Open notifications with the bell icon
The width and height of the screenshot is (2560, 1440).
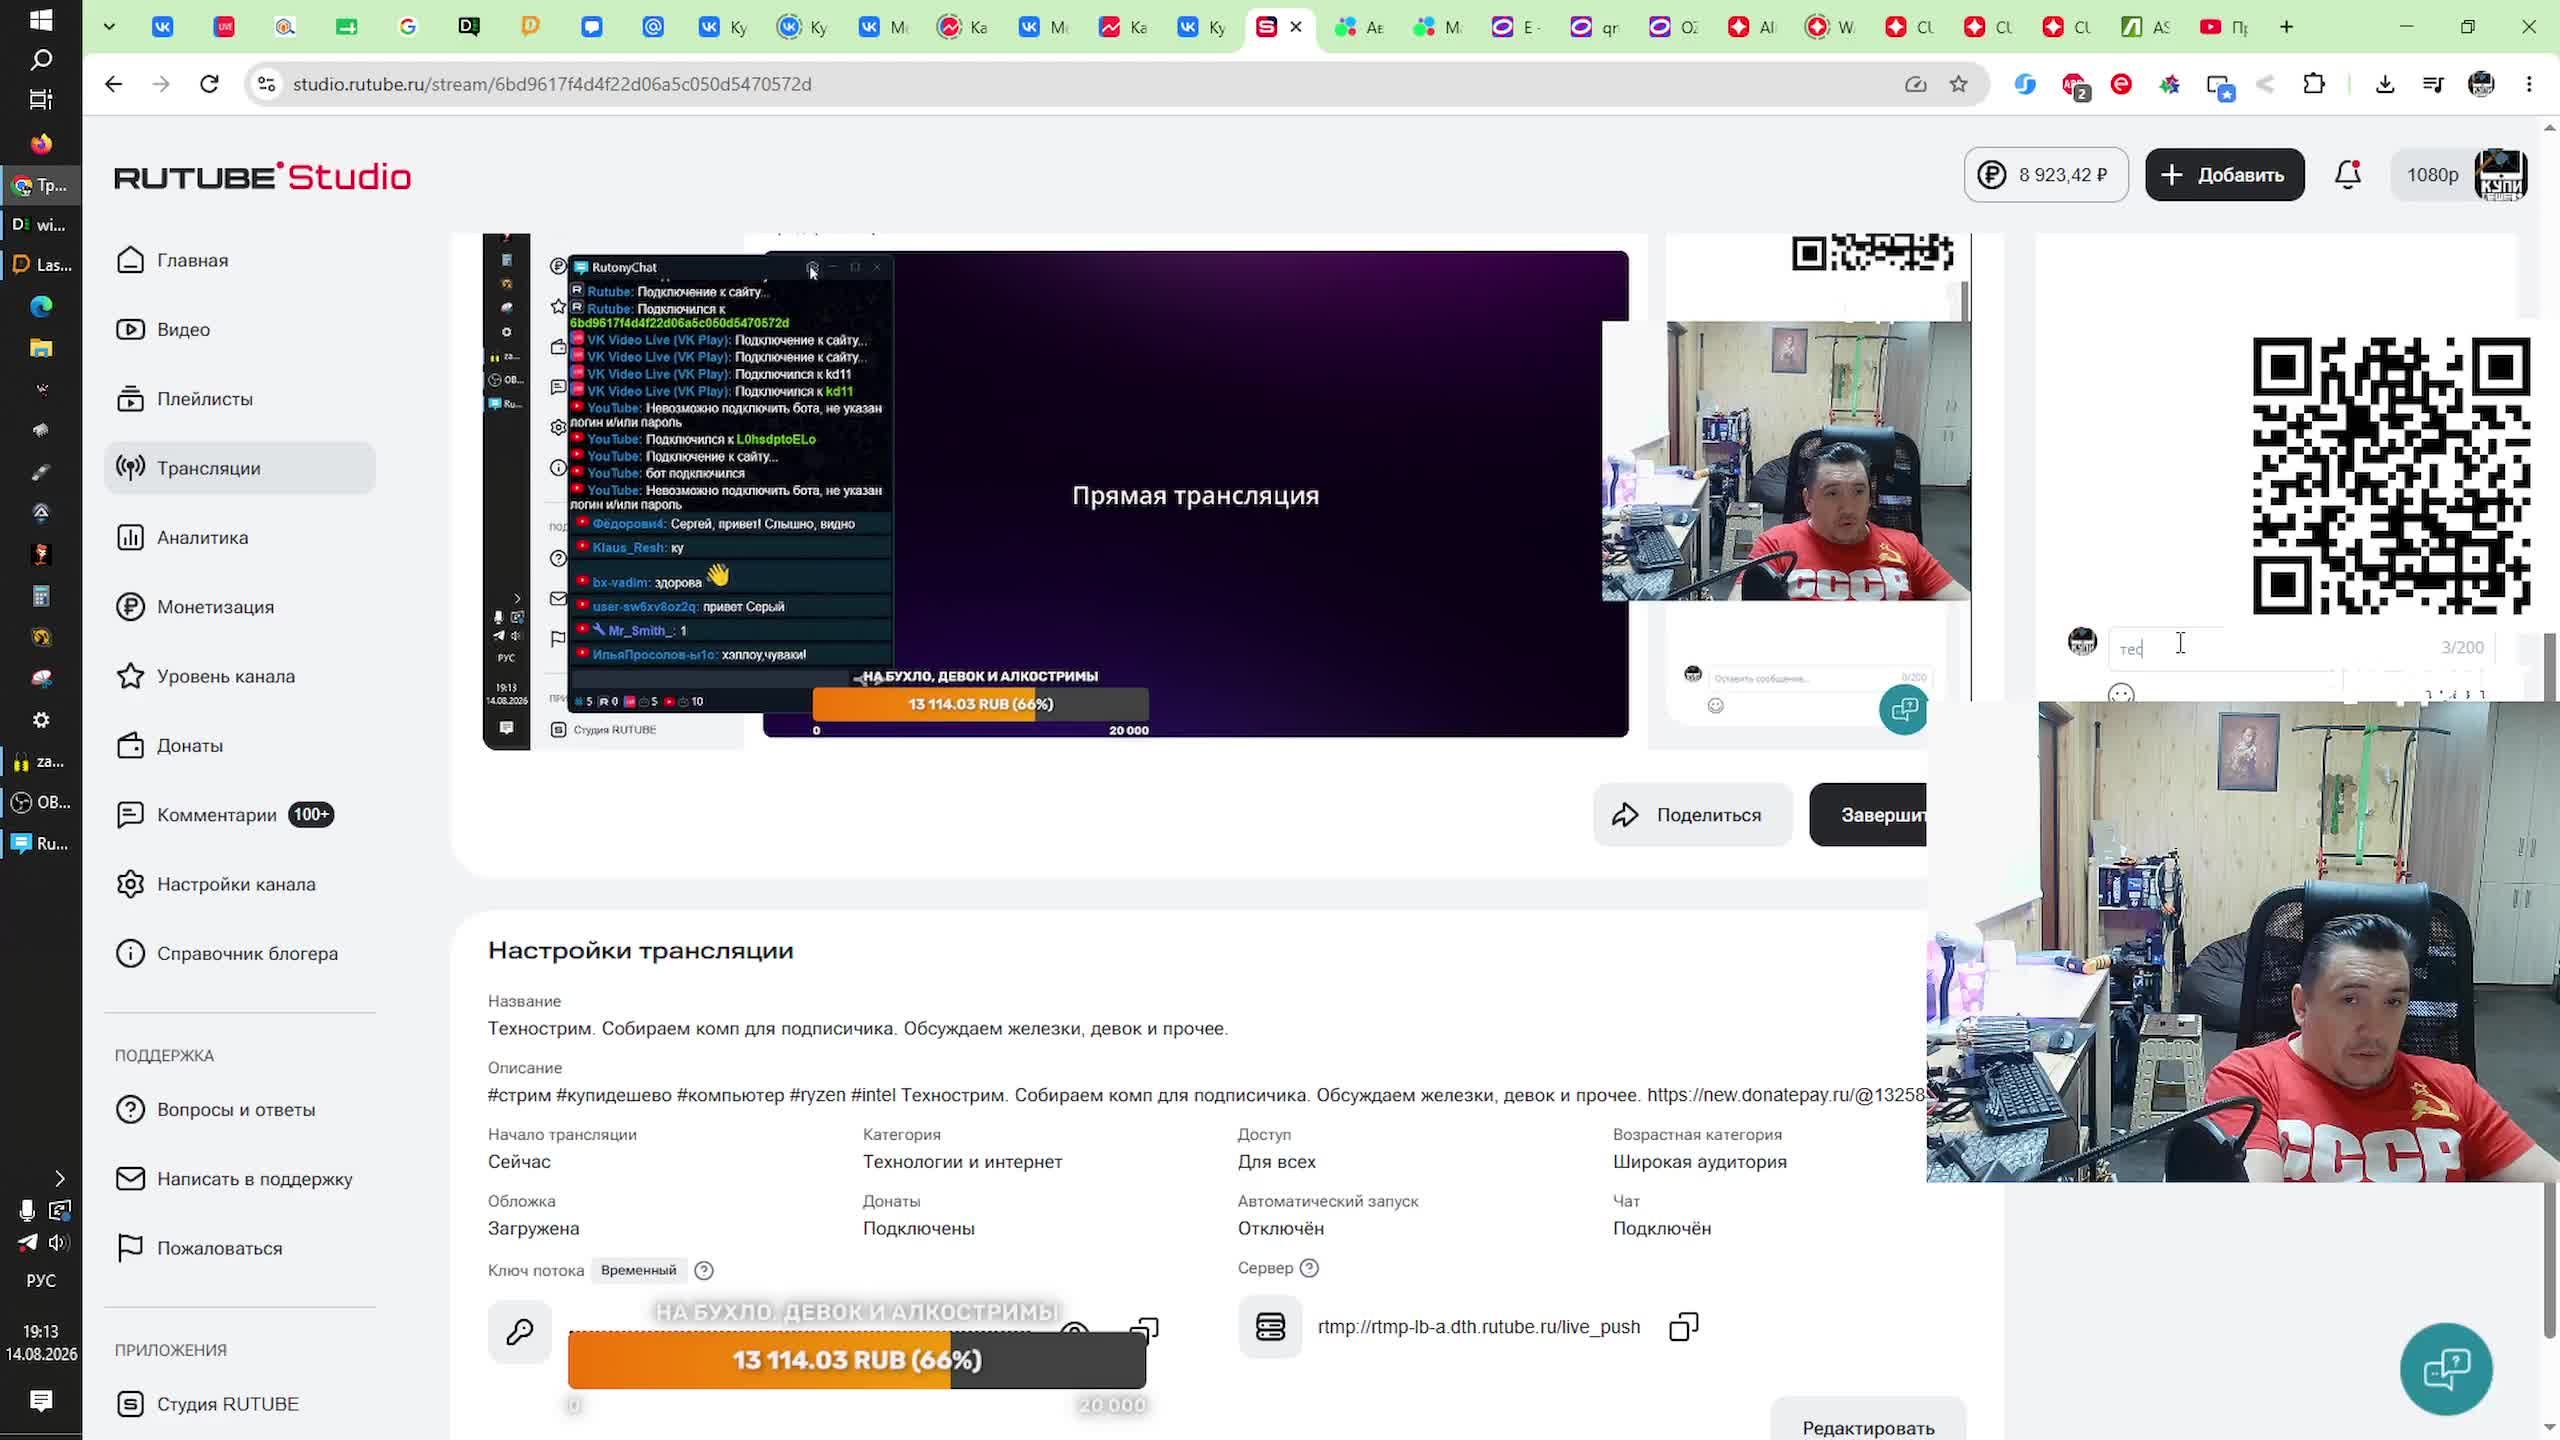point(2347,175)
